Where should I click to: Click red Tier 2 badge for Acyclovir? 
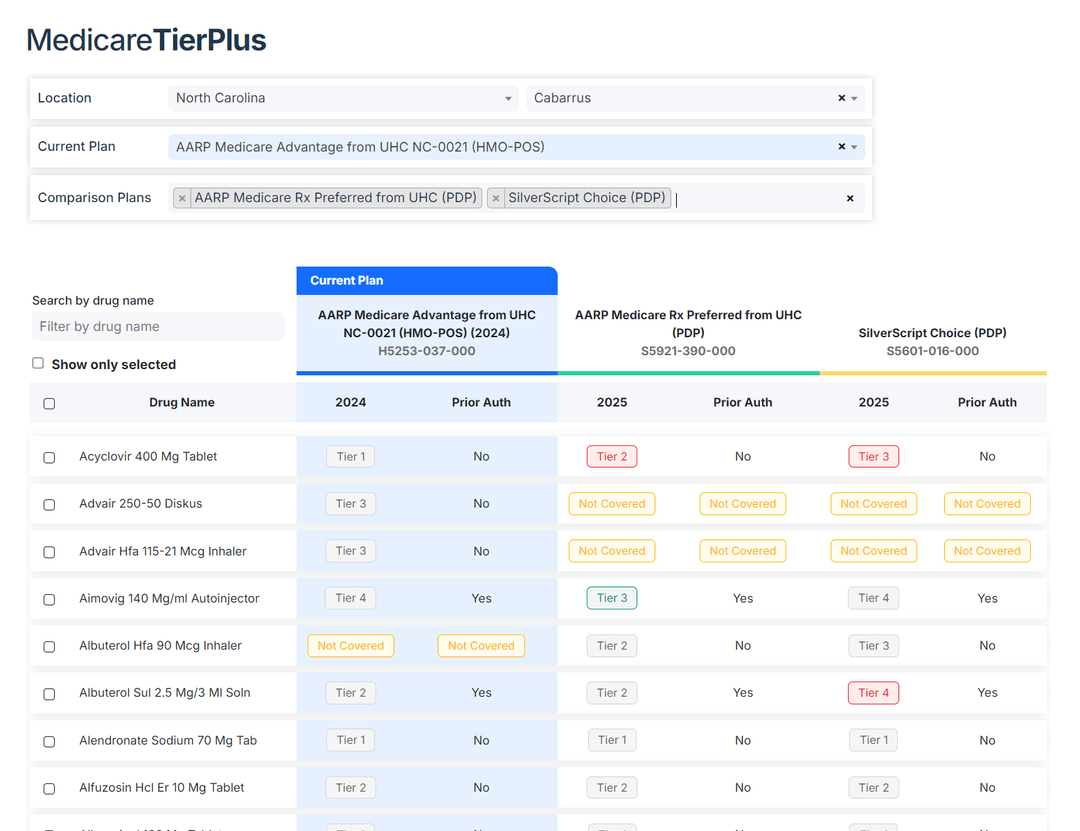pyautogui.click(x=612, y=457)
